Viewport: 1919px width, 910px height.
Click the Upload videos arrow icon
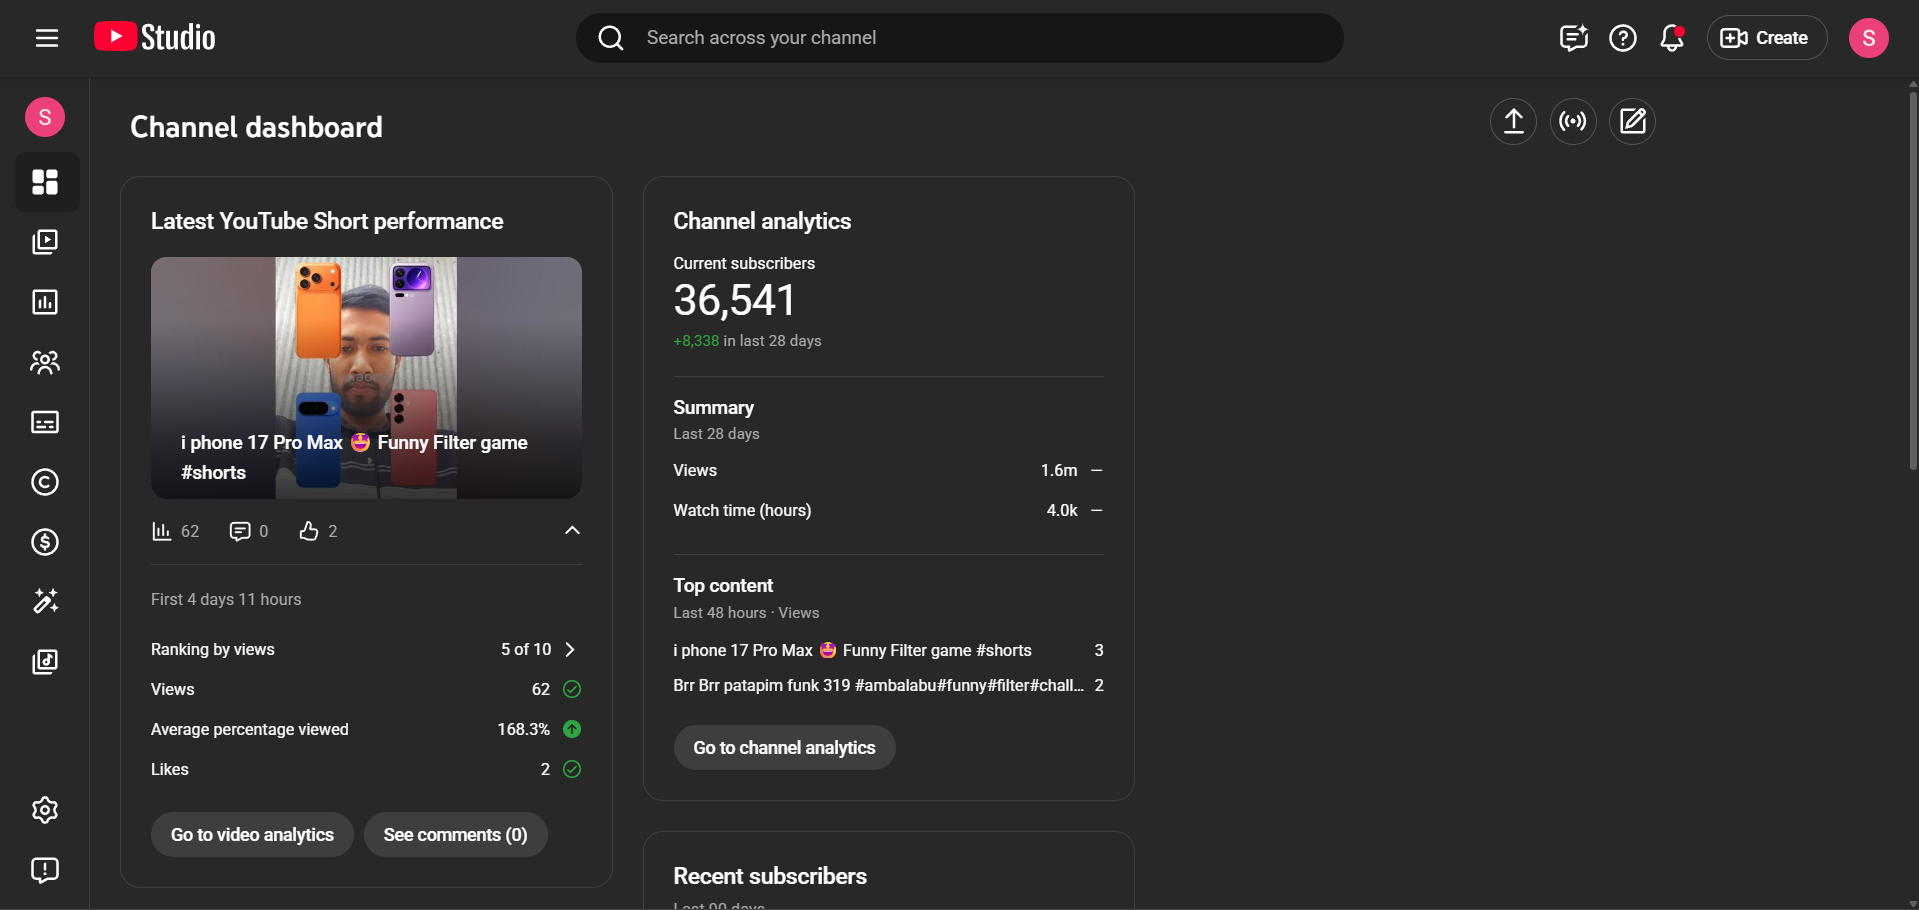(1513, 122)
